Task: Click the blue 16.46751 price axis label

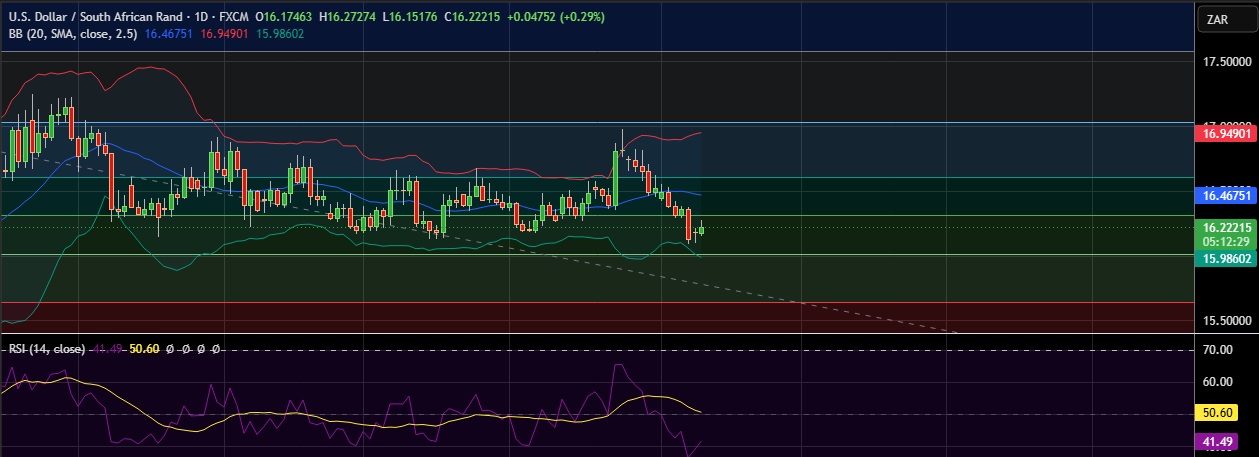Action: [1225, 198]
